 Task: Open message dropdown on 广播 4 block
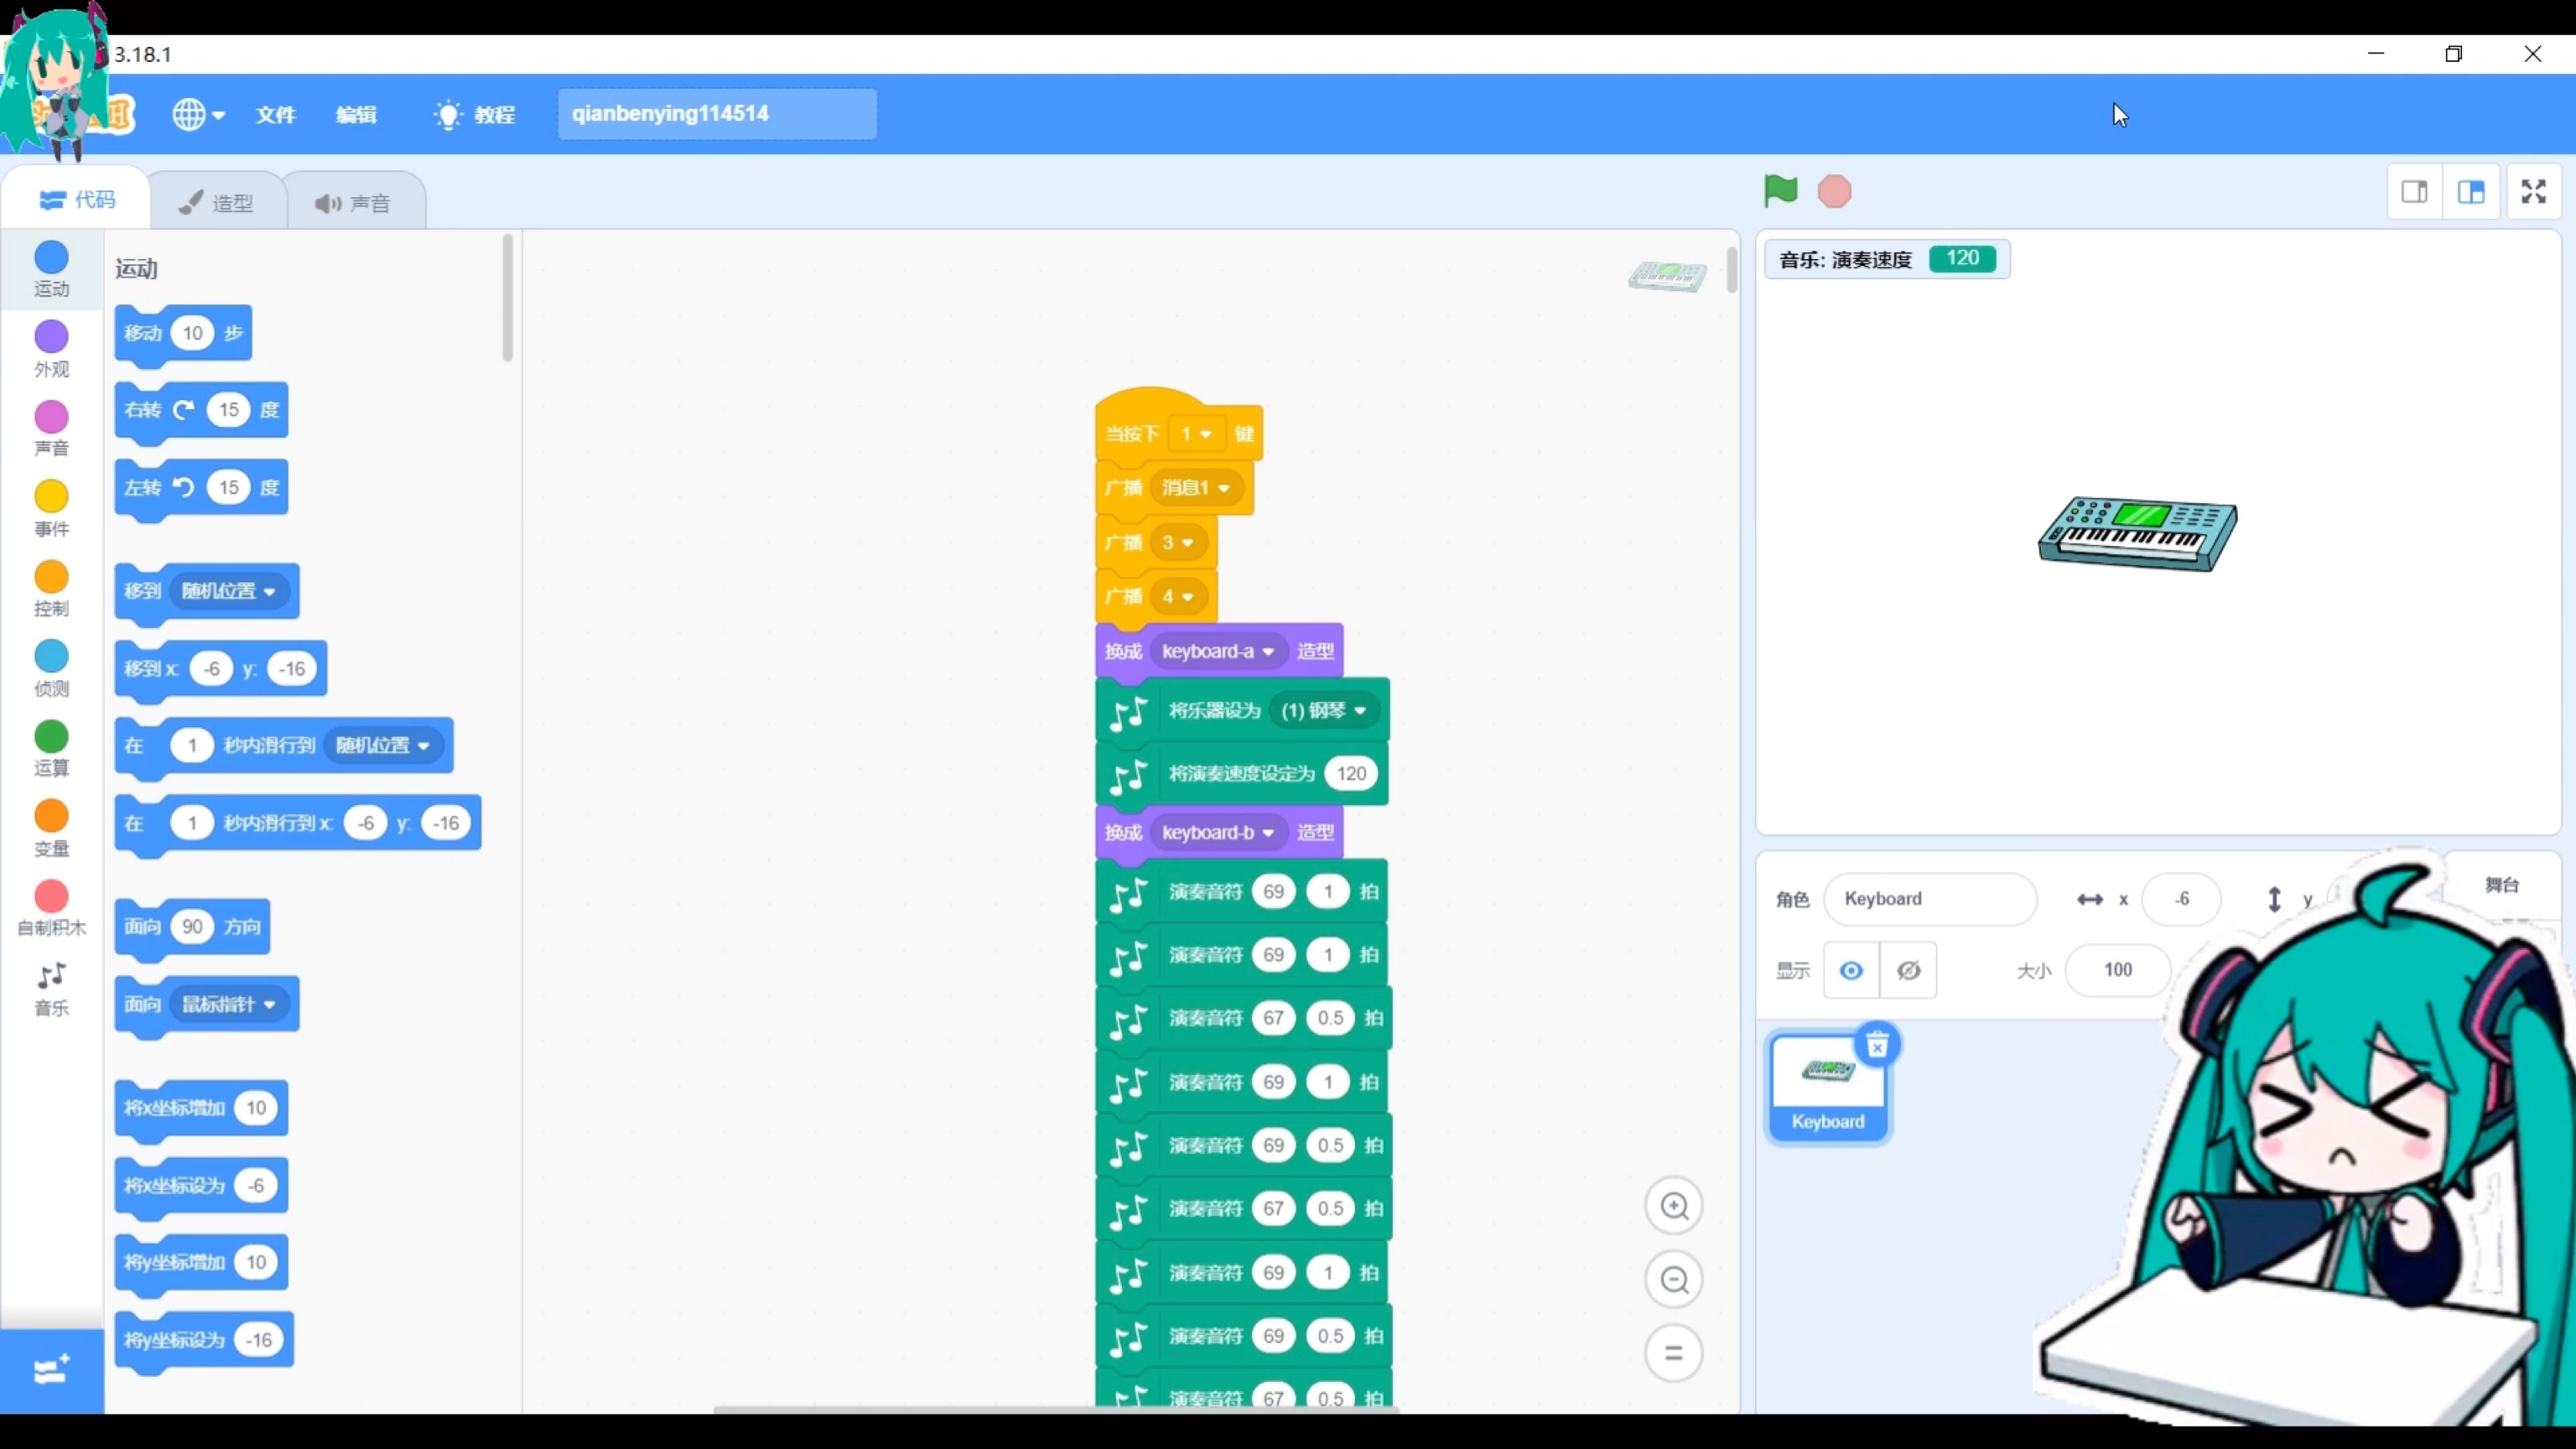pos(1178,597)
